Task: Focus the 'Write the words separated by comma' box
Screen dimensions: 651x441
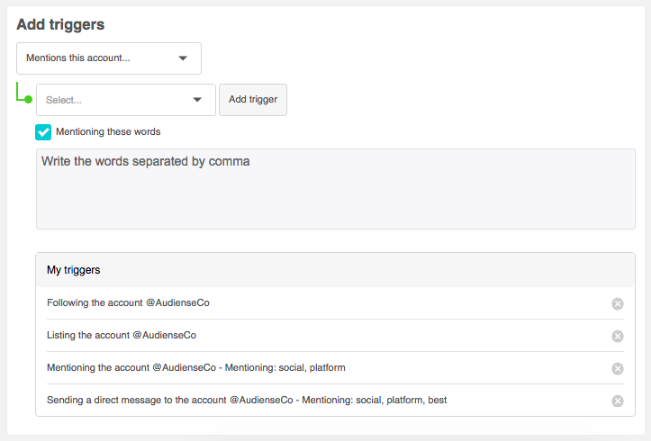Action: coord(335,189)
